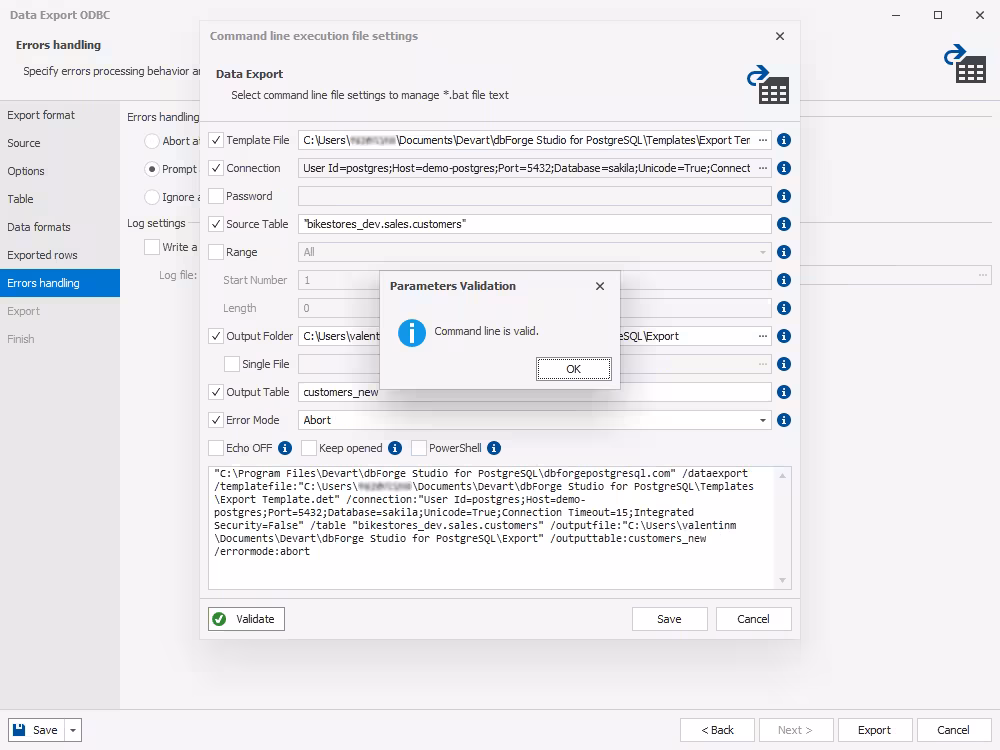Go to Data formats wizard page
This screenshot has height=750, width=1000.
[x=60, y=227]
